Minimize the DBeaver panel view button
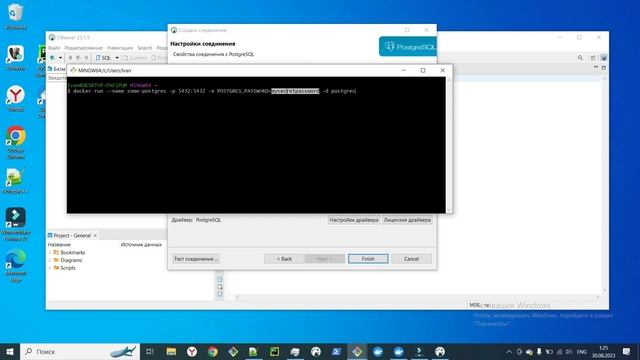 (596, 67)
